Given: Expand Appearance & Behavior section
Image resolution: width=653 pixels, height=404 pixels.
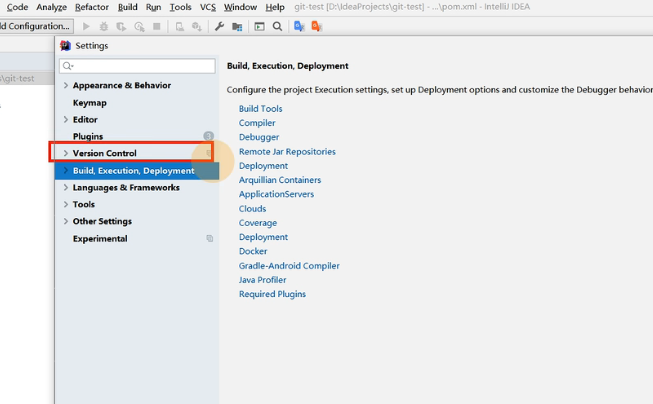Looking at the screenshot, I should pyautogui.click(x=66, y=85).
